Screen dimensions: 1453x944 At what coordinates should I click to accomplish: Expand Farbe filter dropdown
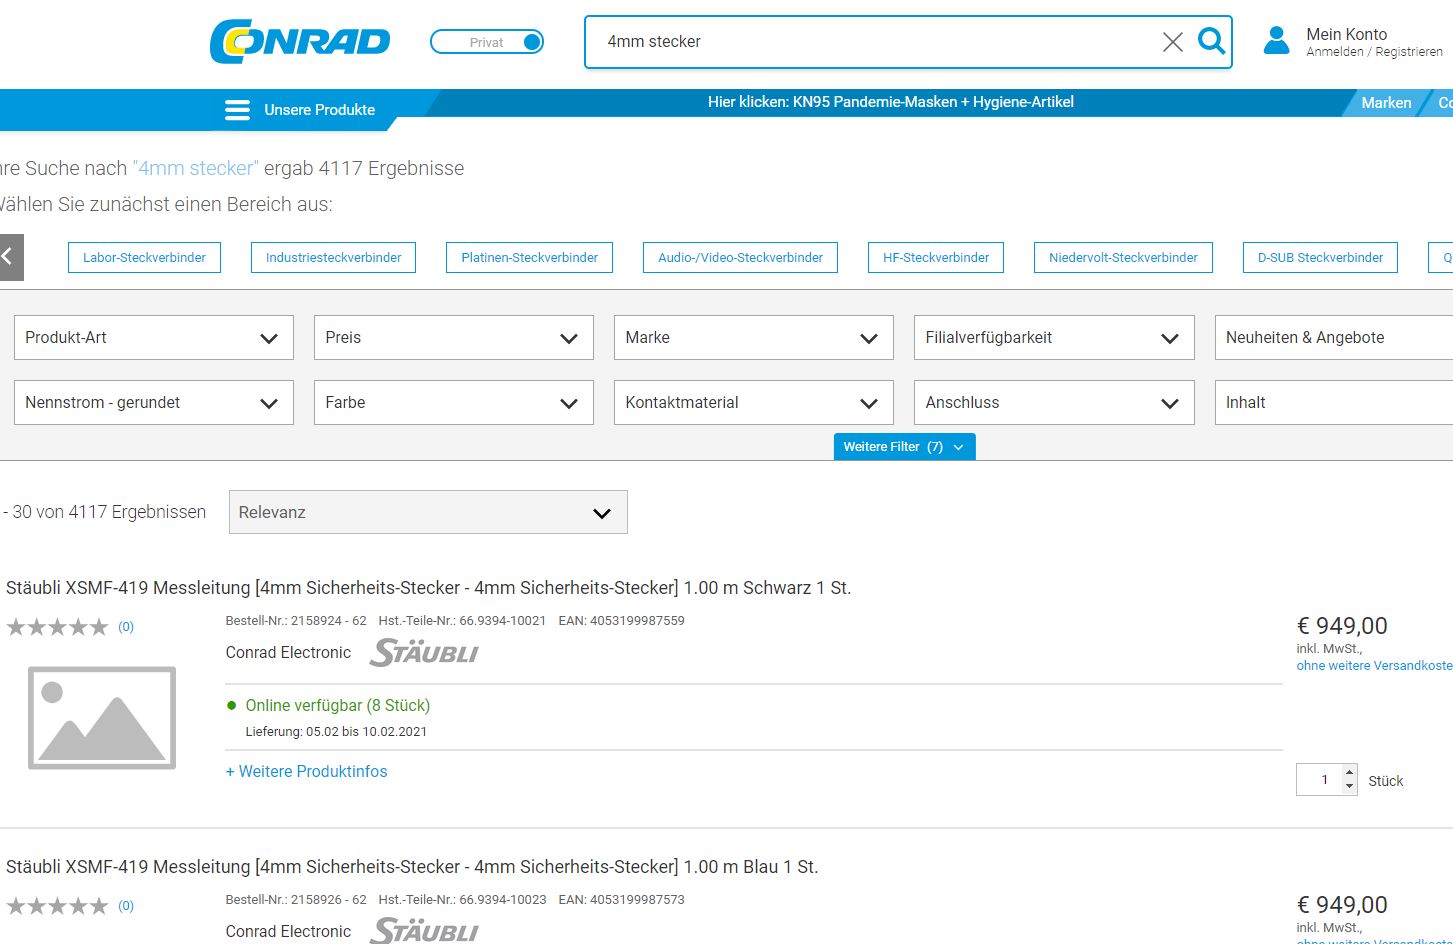pyautogui.click(x=454, y=403)
